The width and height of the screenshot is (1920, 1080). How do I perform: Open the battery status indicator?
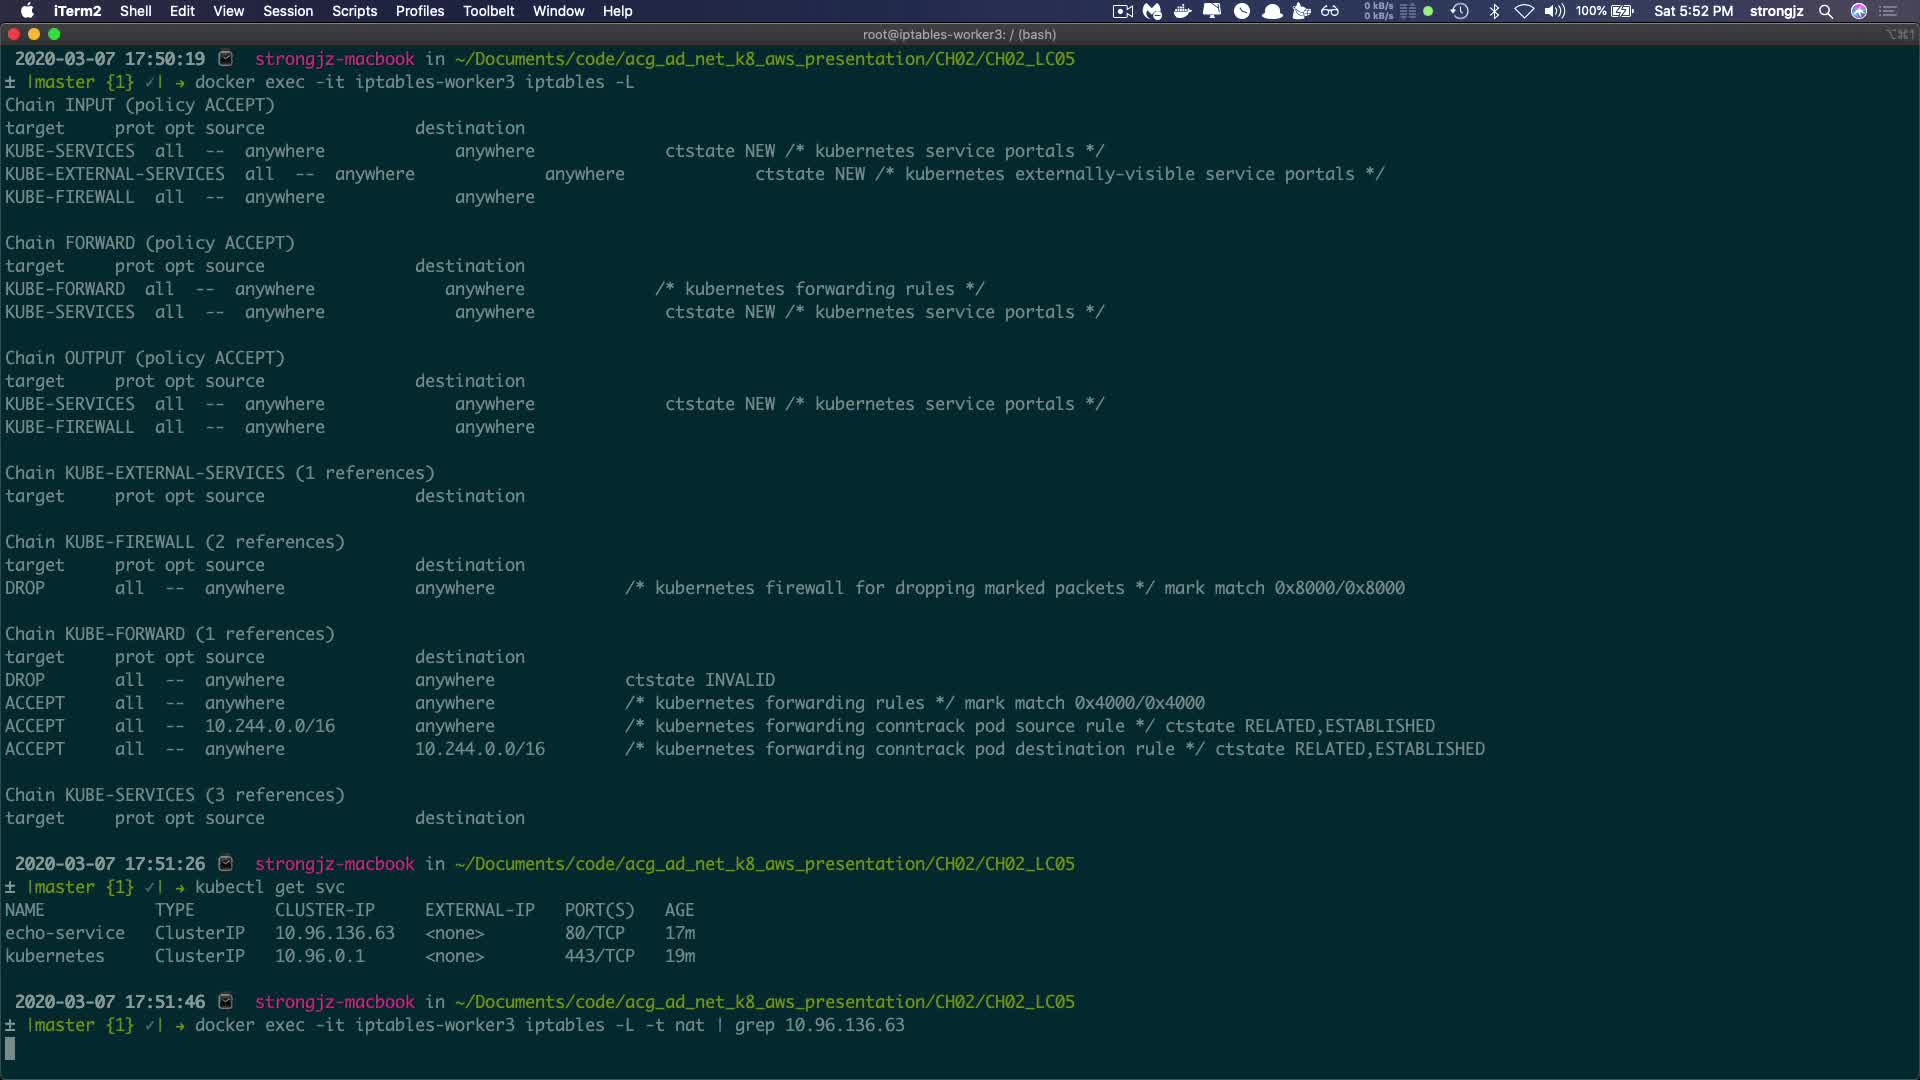pyautogui.click(x=1621, y=11)
